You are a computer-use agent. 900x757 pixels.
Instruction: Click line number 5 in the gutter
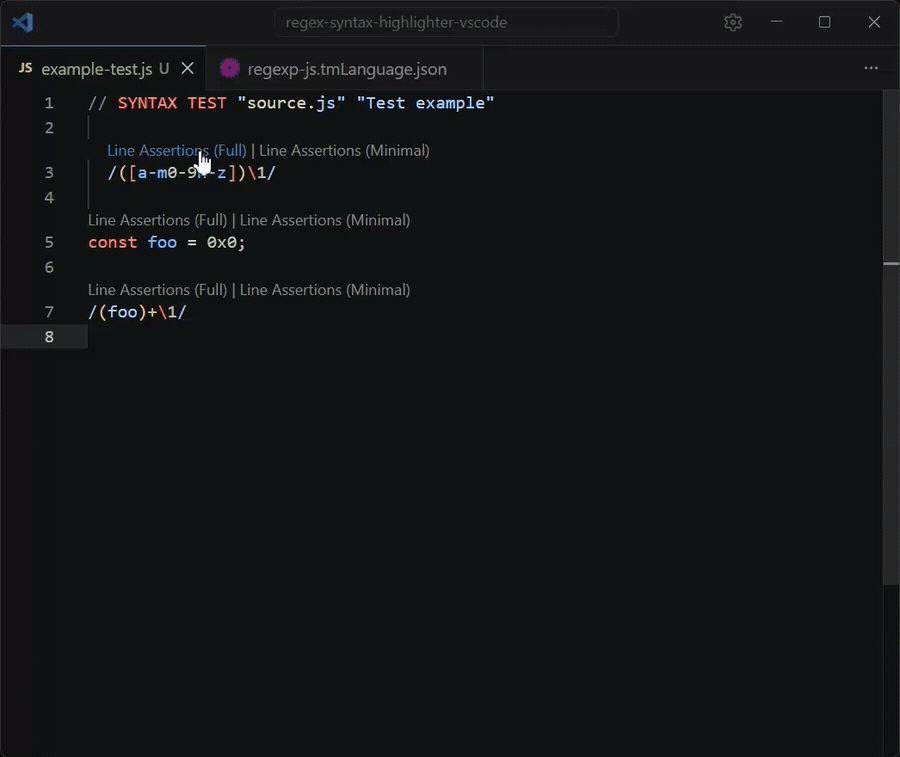tap(49, 241)
